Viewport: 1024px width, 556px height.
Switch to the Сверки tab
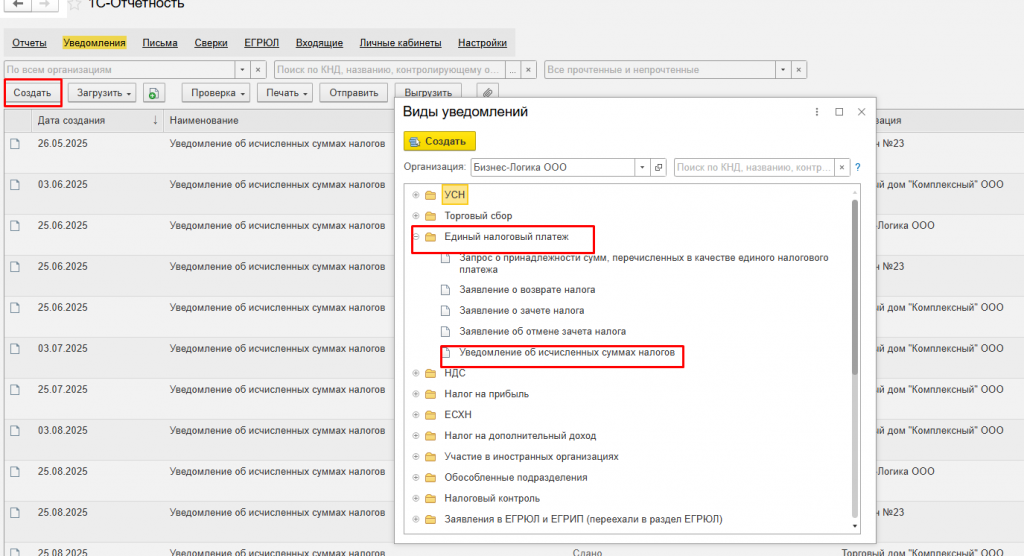point(211,42)
